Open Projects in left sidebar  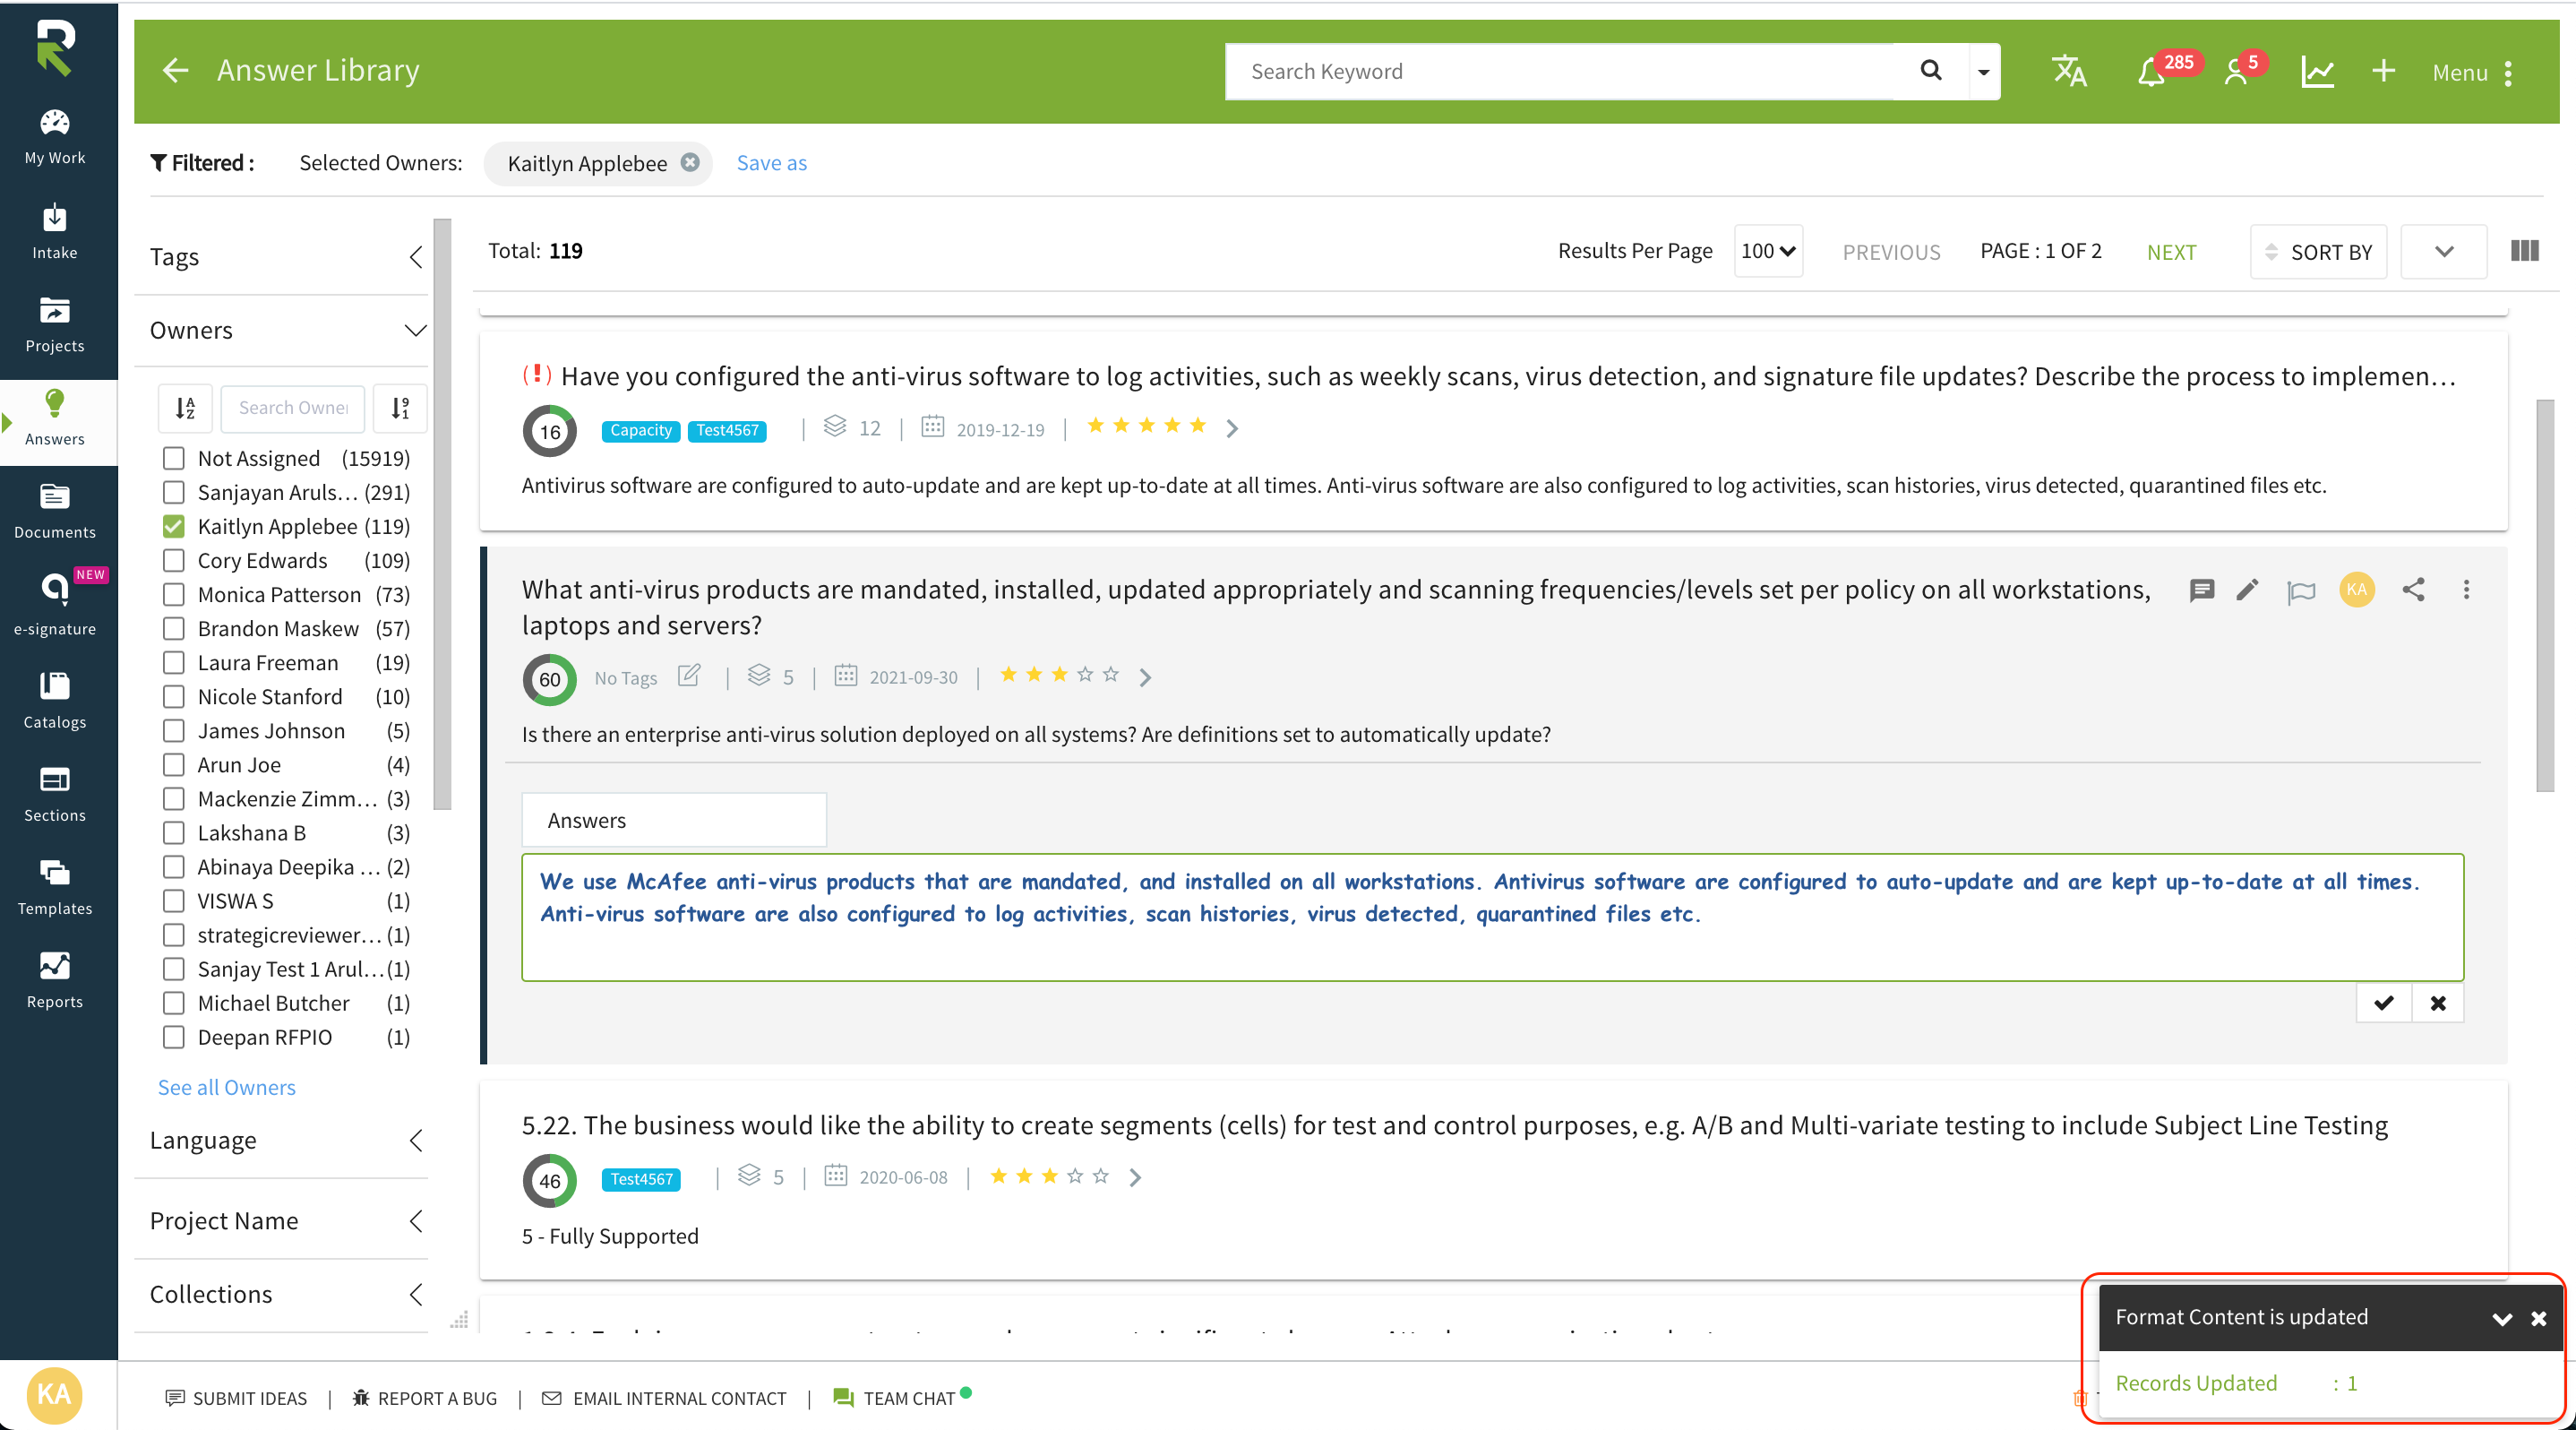click(x=54, y=324)
